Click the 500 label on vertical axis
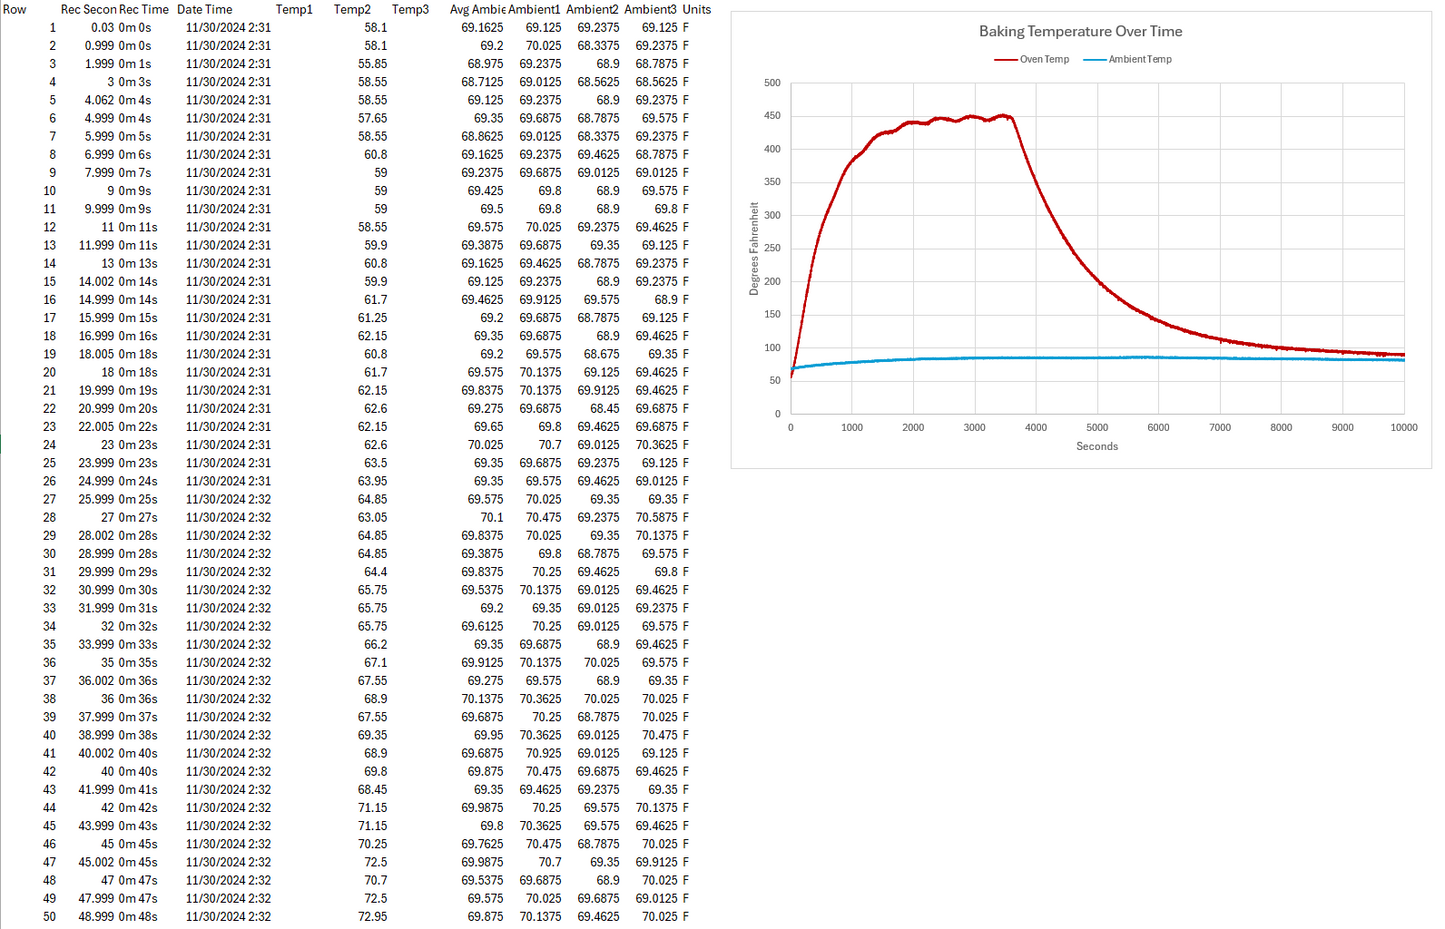1445x929 pixels. [772, 83]
